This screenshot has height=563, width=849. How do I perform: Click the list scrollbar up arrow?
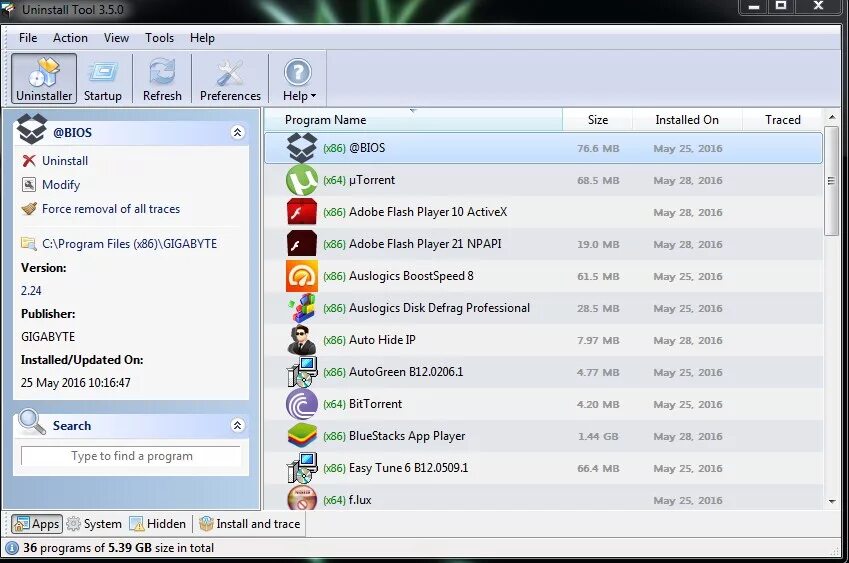832,117
